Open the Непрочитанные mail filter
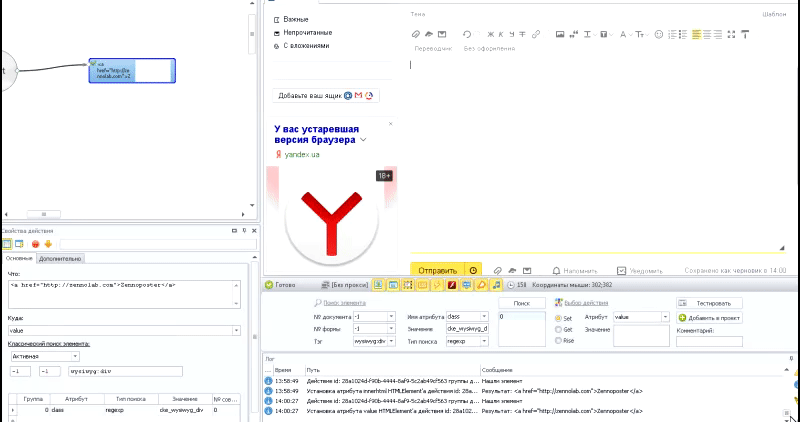800x422 pixels. click(x=308, y=33)
